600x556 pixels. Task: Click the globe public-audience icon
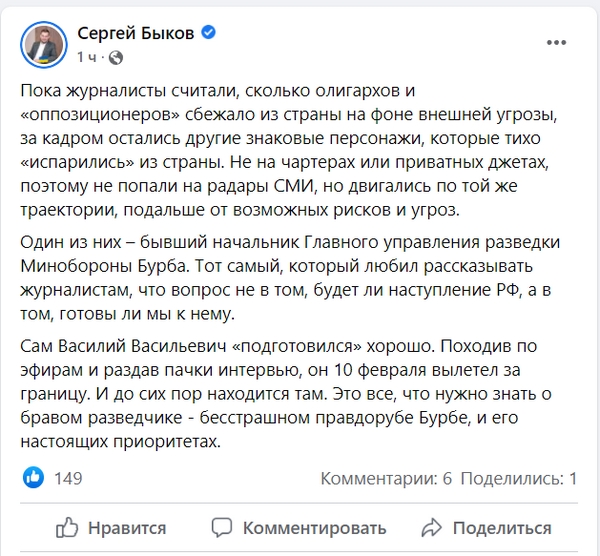coord(115,56)
